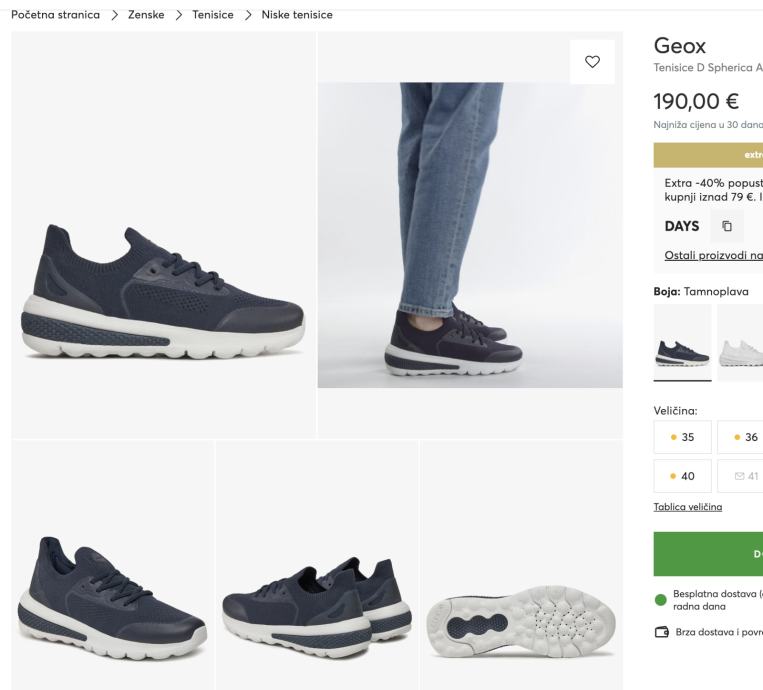
Task: Open the Tablica veličina size chart link
Action: coord(688,507)
